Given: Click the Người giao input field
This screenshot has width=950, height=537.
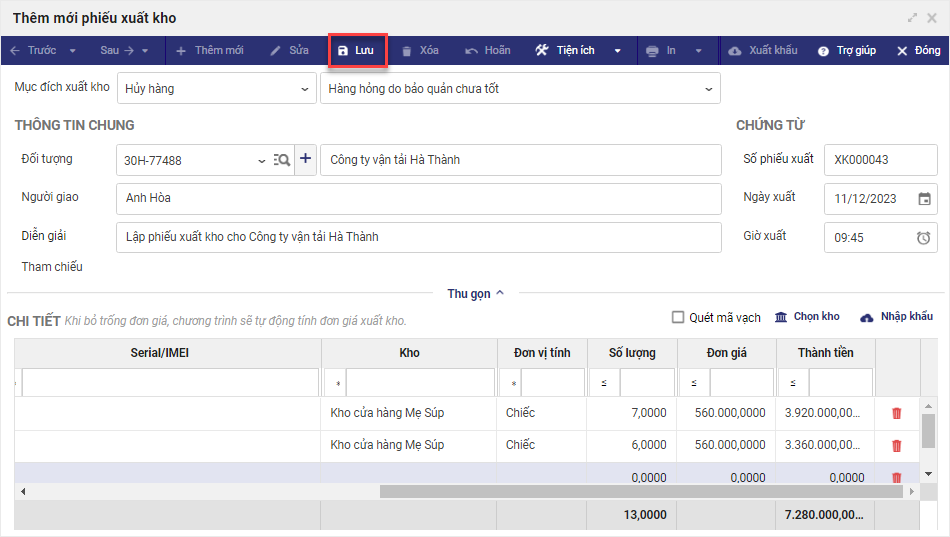Looking at the screenshot, I should (x=418, y=198).
